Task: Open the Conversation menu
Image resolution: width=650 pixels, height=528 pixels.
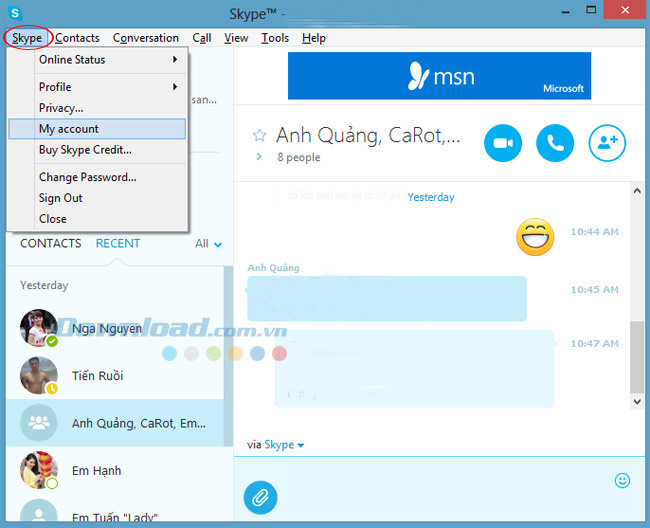Action: point(146,38)
